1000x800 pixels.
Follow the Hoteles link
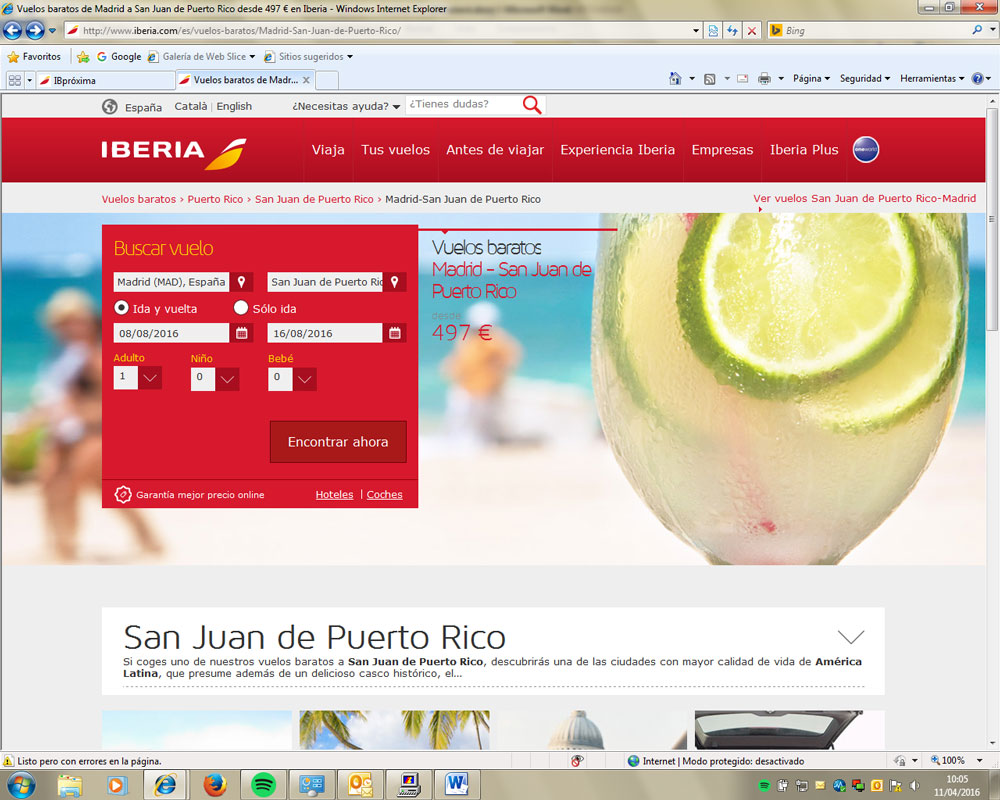pyautogui.click(x=334, y=494)
